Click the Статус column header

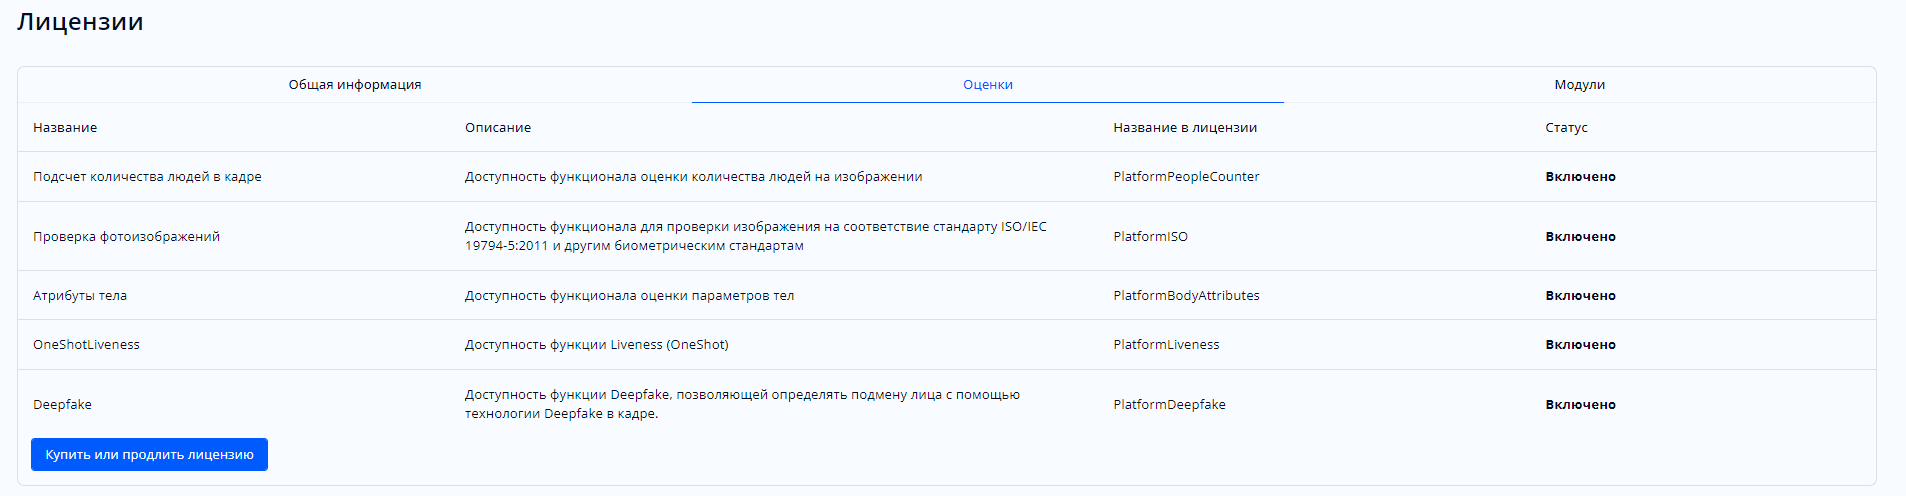click(x=1566, y=128)
